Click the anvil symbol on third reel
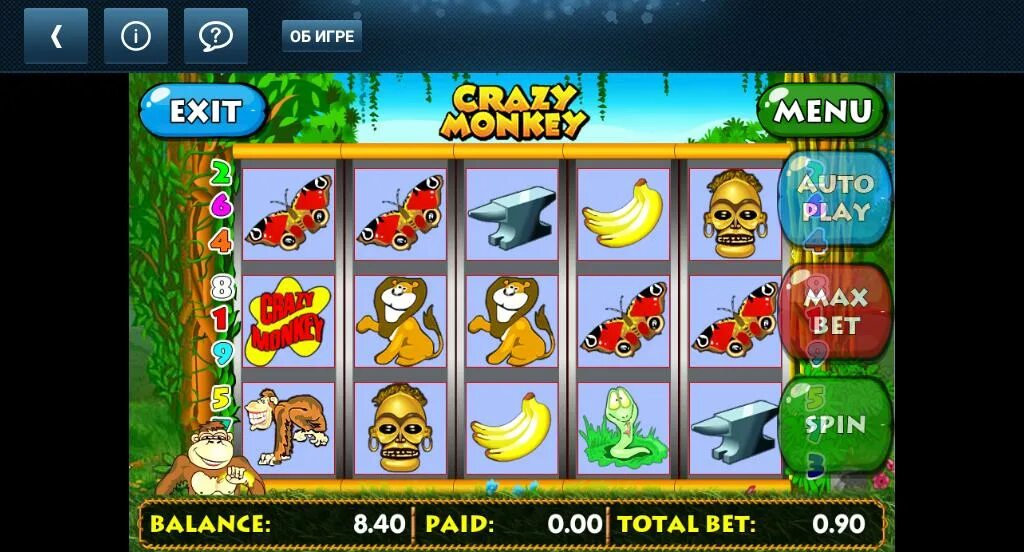The image size is (1024, 552). tap(511, 214)
